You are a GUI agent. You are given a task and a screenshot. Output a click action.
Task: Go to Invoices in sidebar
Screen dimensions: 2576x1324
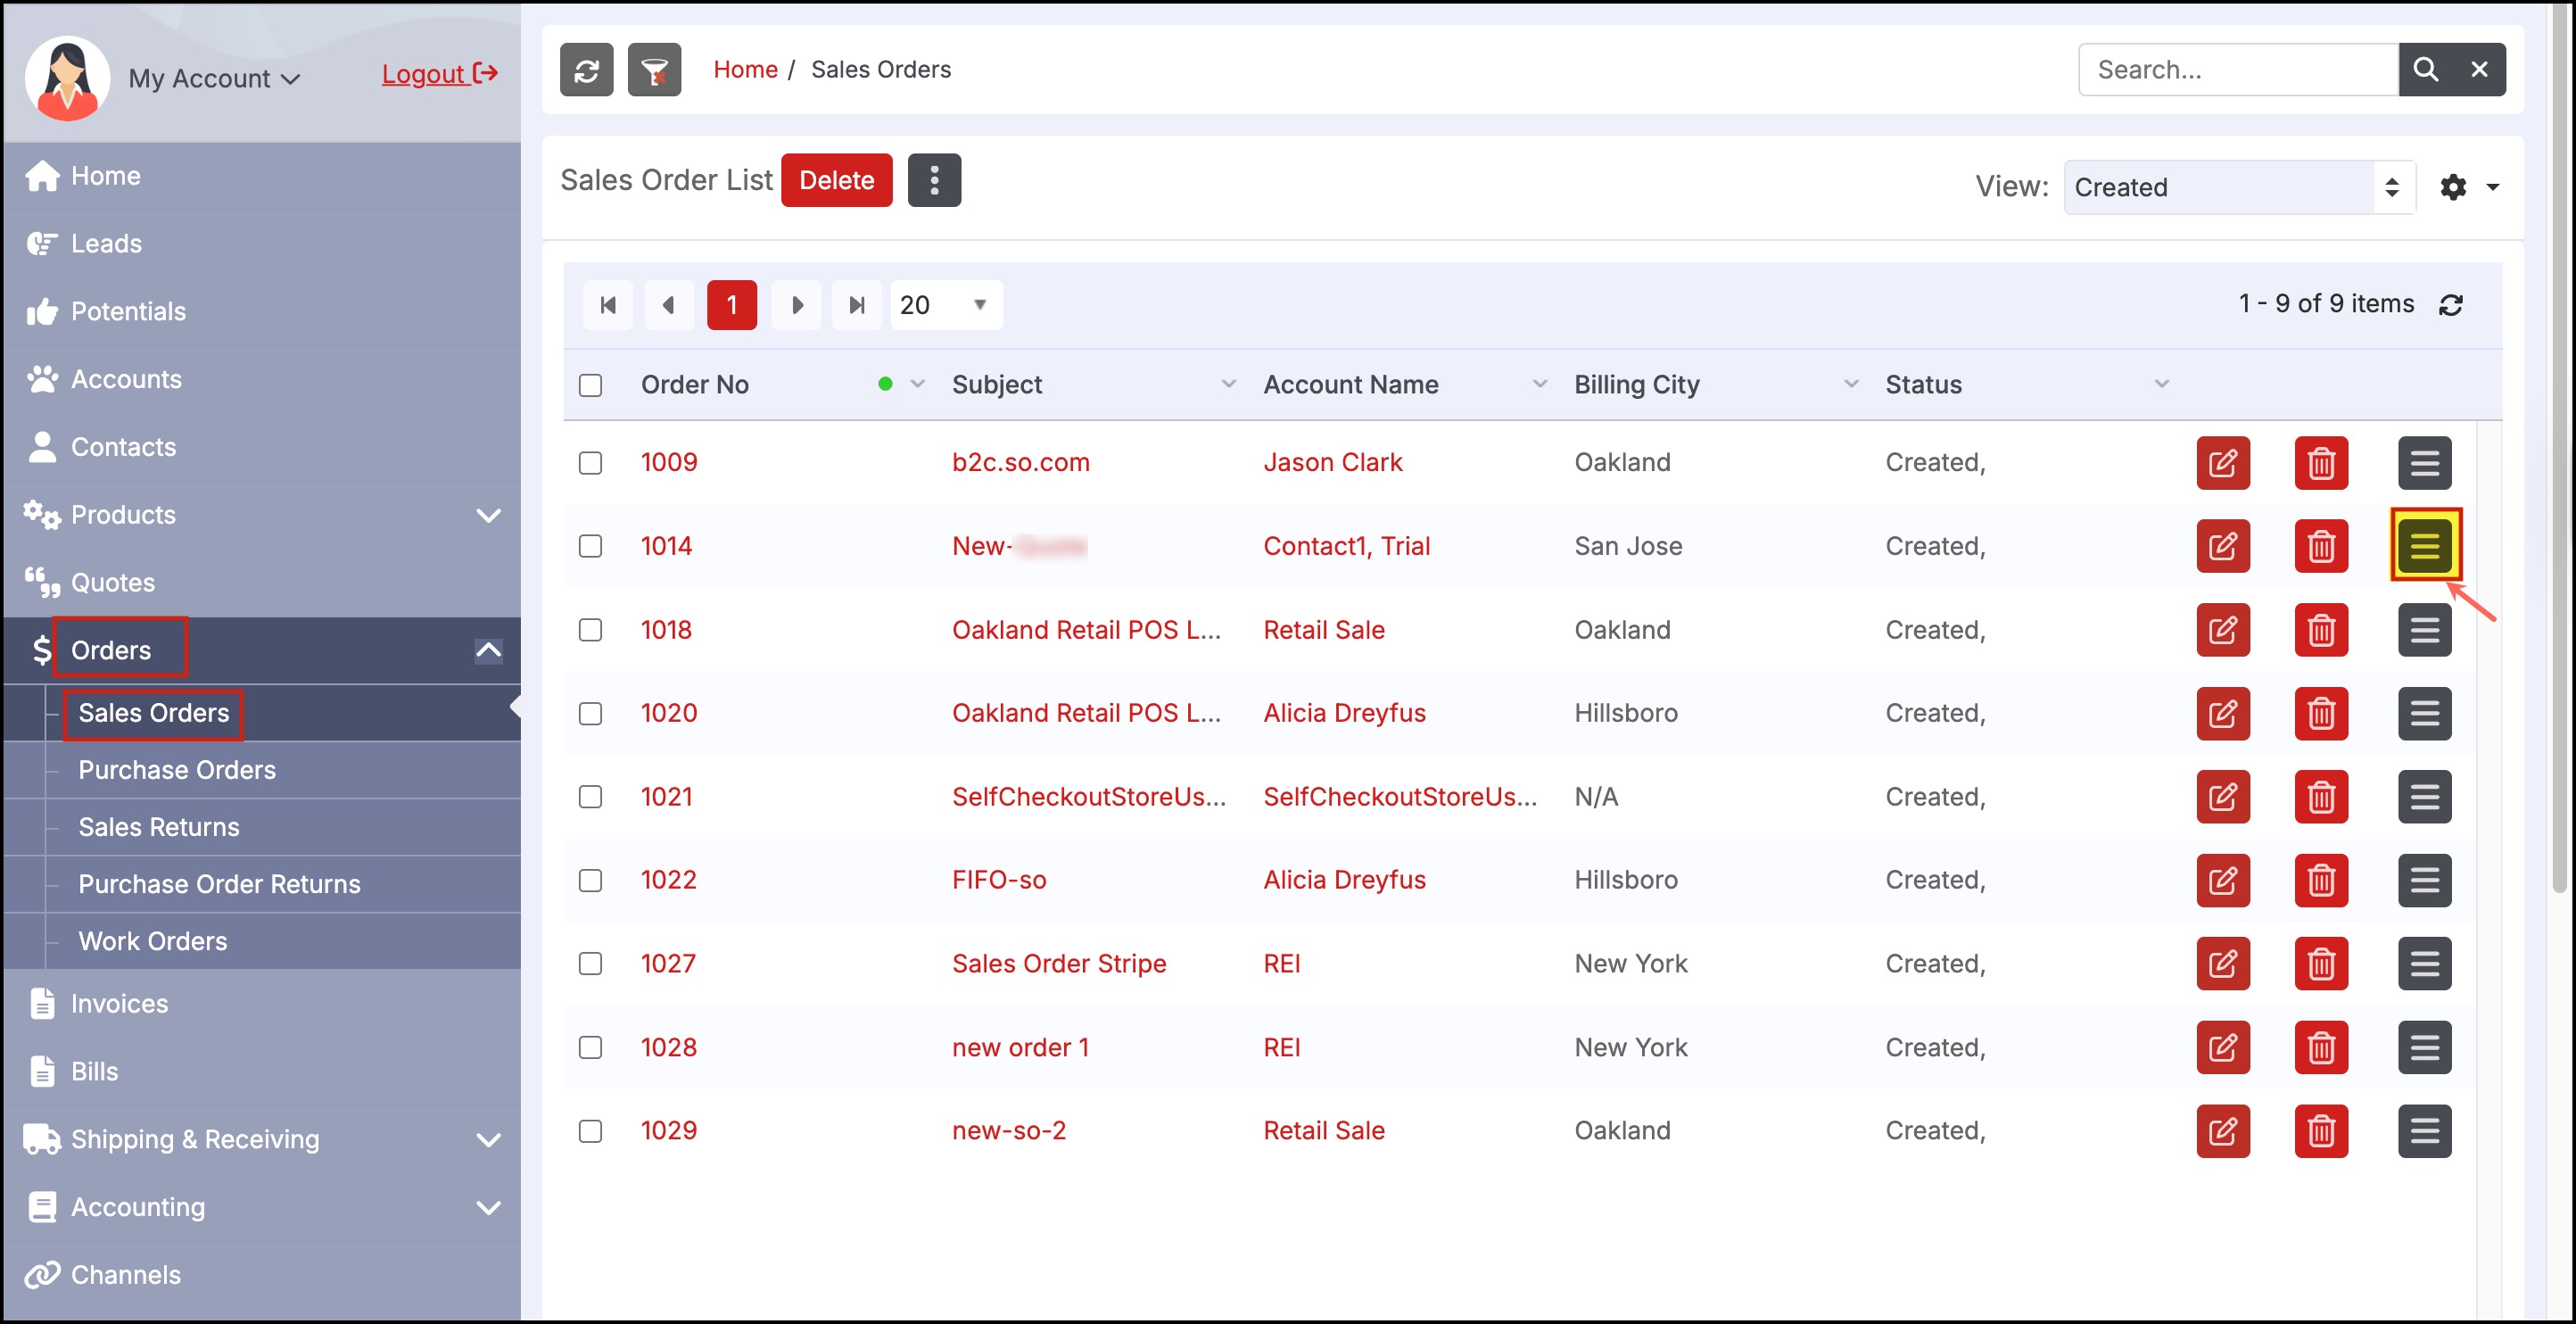pos(119,1004)
